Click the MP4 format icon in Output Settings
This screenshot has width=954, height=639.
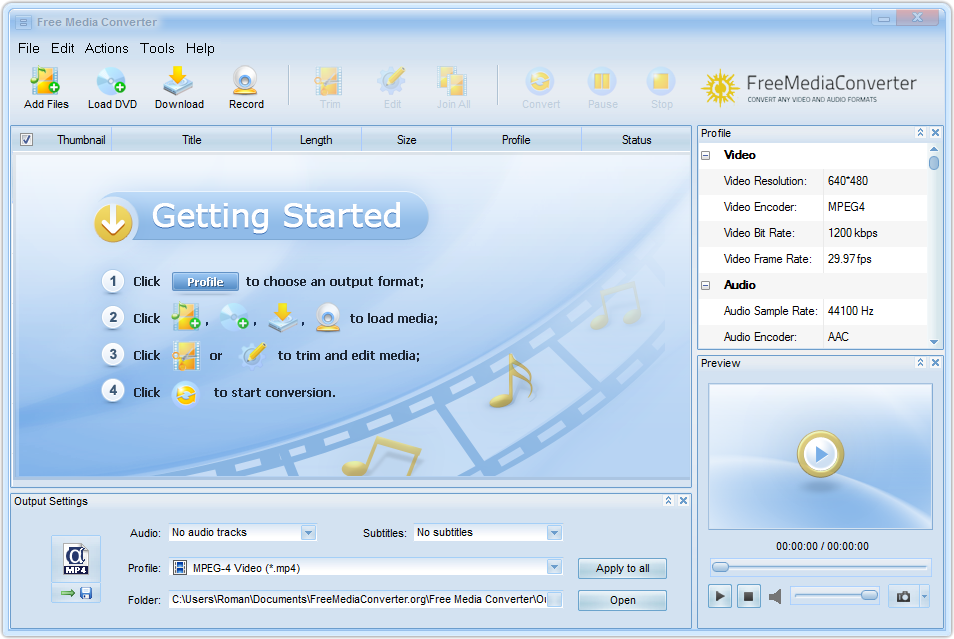click(x=76, y=559)
